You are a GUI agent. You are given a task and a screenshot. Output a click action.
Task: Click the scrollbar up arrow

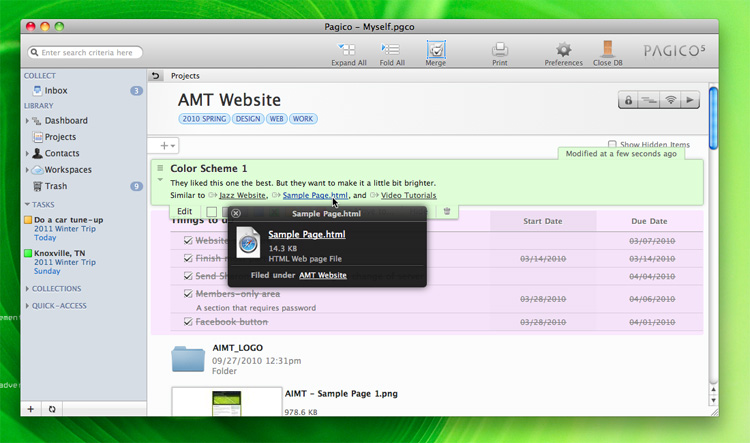(713, 390)
